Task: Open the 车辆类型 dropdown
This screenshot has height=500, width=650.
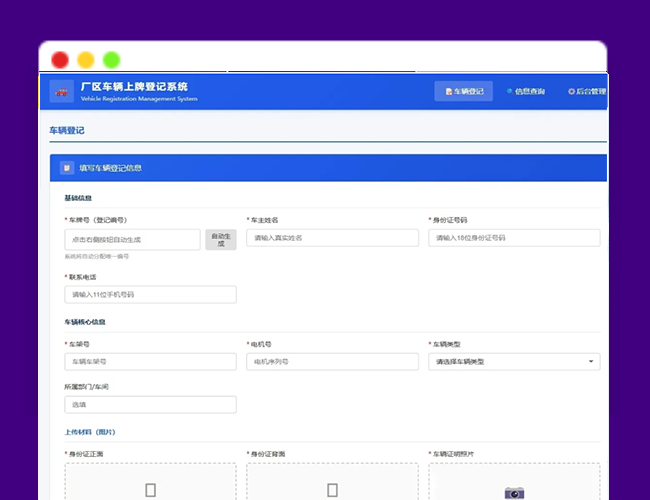Action: 514,362
